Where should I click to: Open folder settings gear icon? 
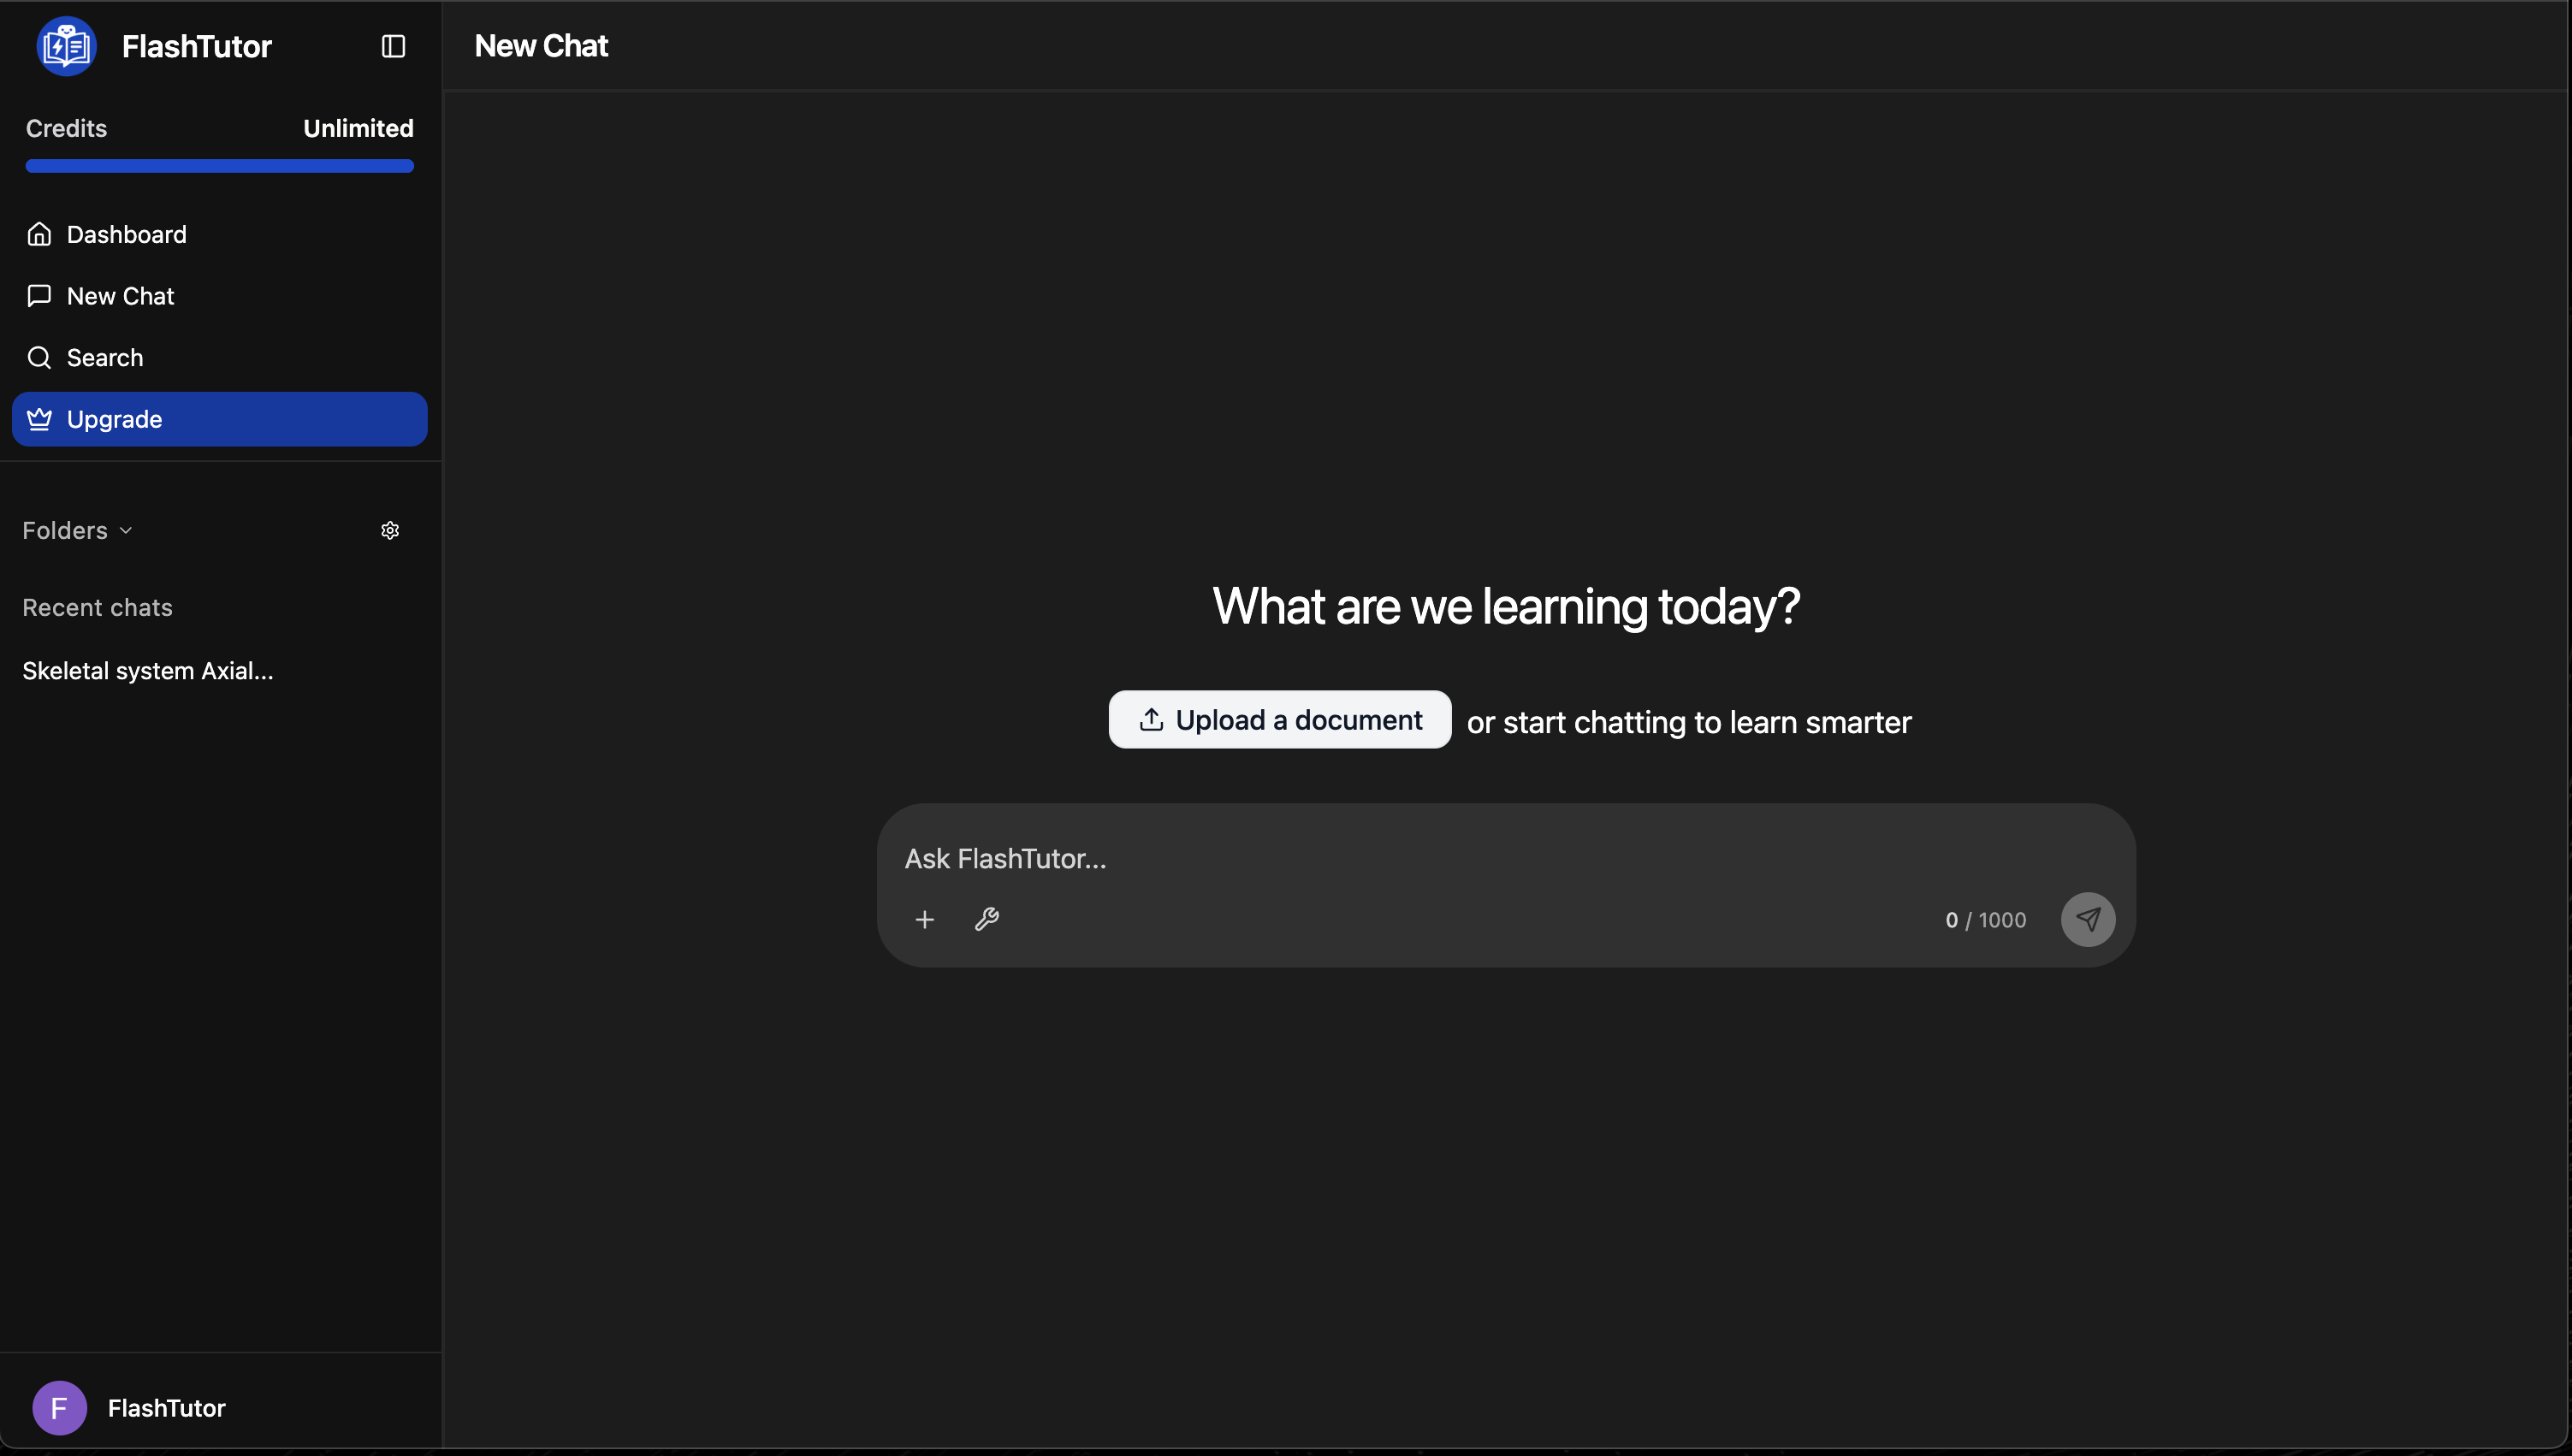pos(390,531)
